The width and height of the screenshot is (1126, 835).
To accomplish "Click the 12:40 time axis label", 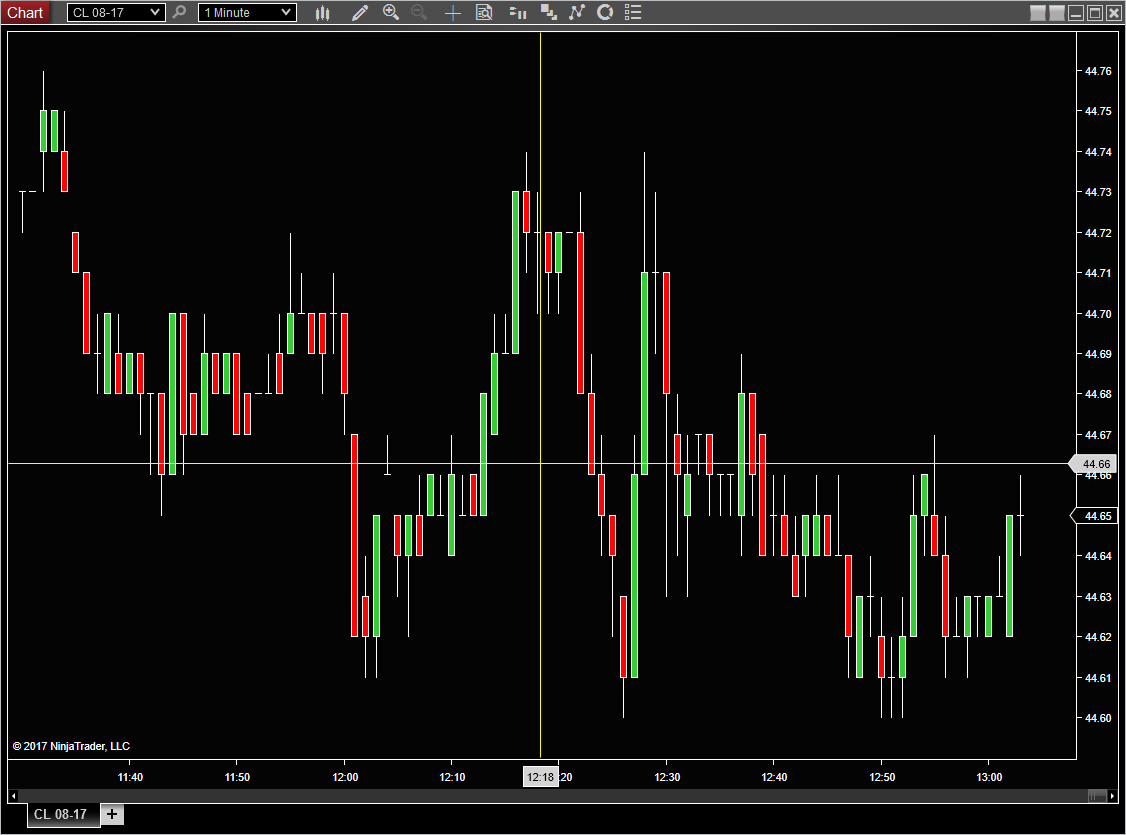I will click(x=774, y=777).
